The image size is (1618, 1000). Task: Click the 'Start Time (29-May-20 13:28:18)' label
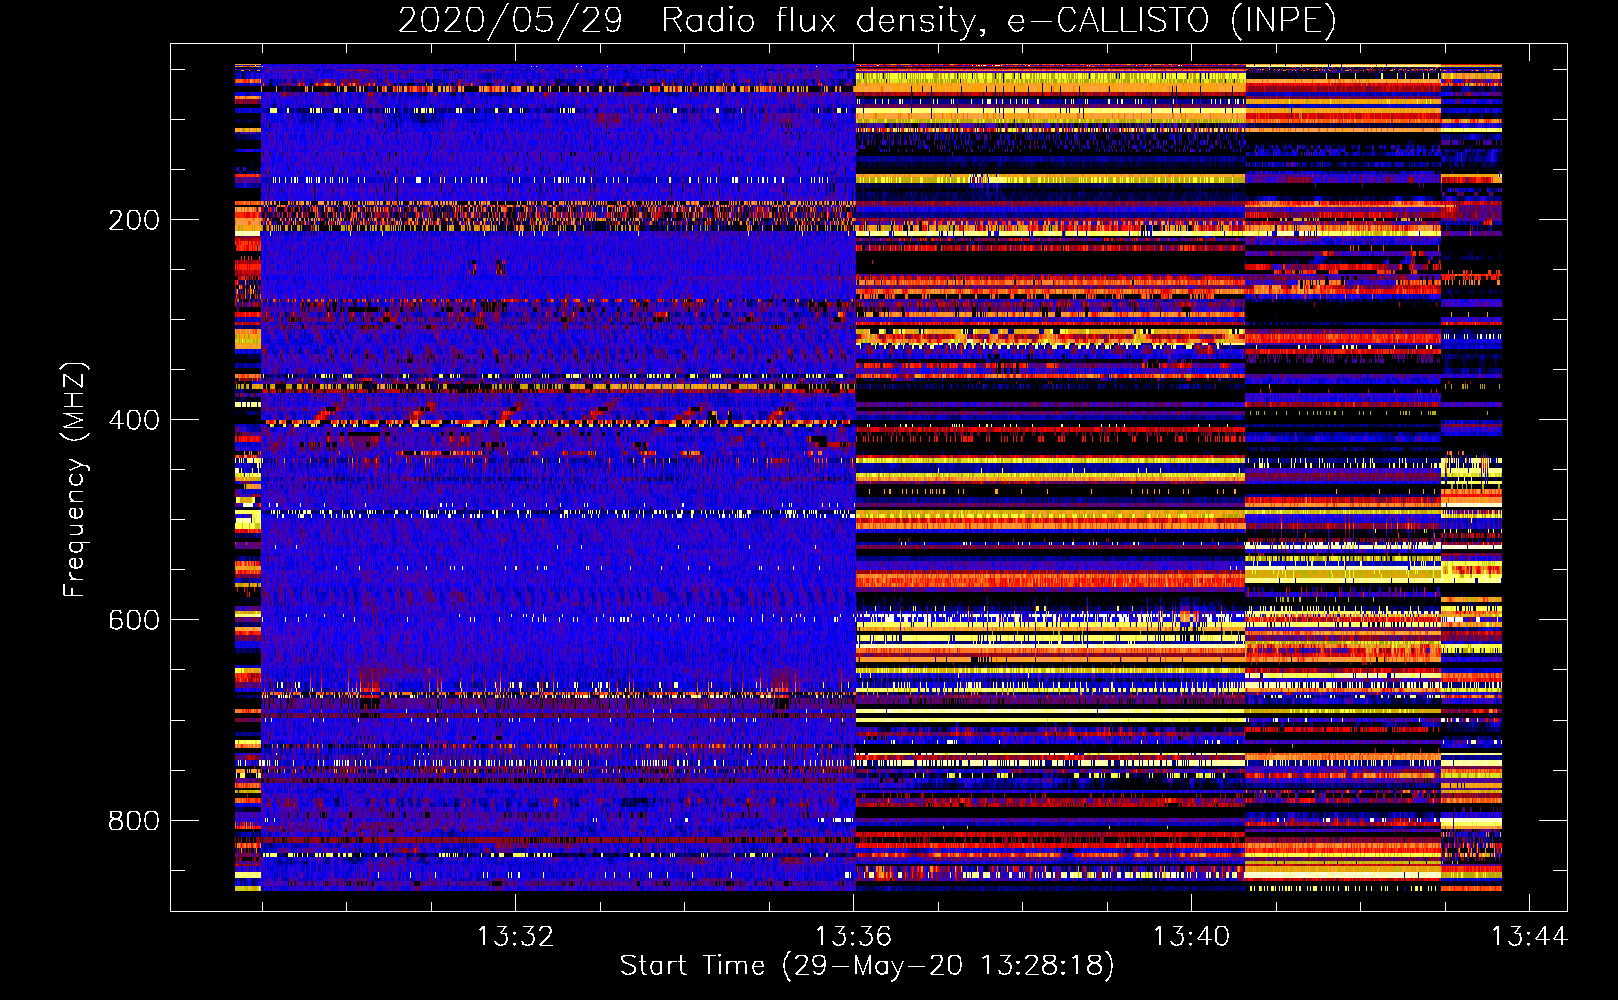[x=867, y=966]
